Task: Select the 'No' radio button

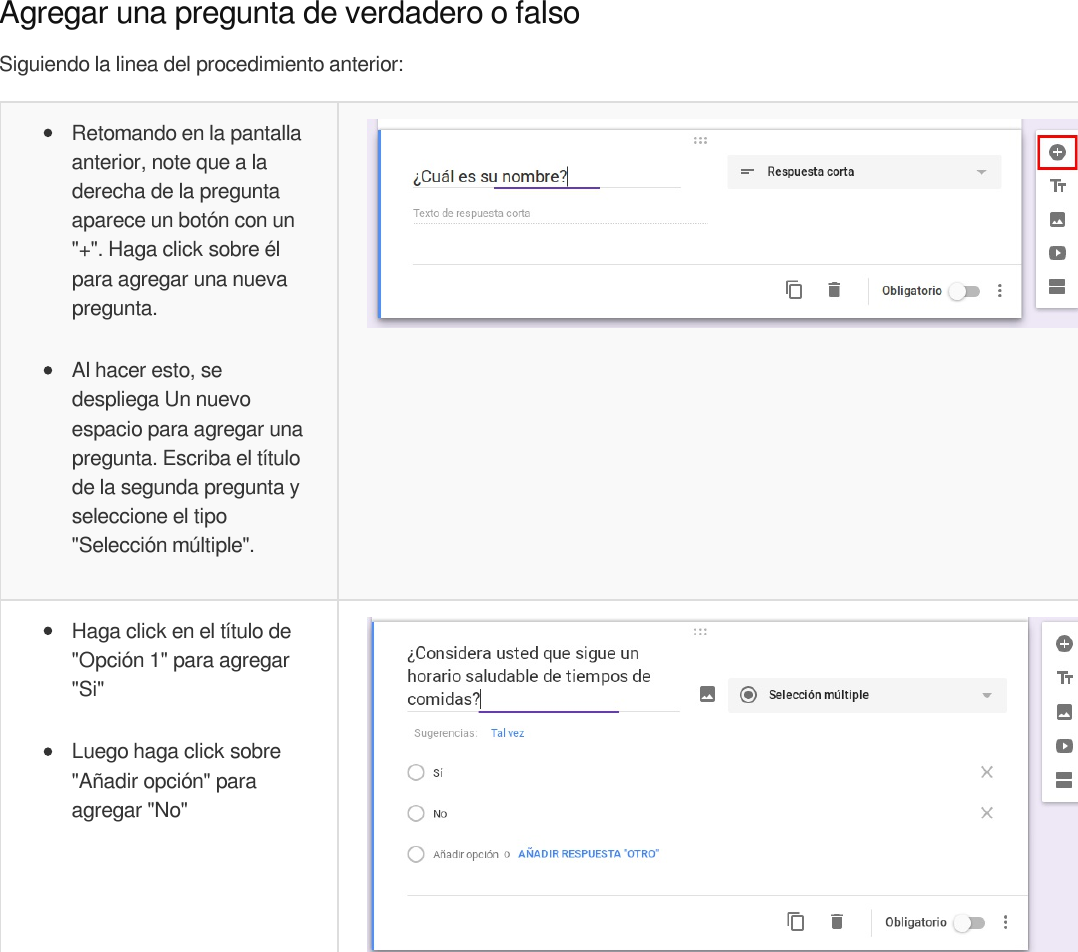Action: (x=415, y=813)
